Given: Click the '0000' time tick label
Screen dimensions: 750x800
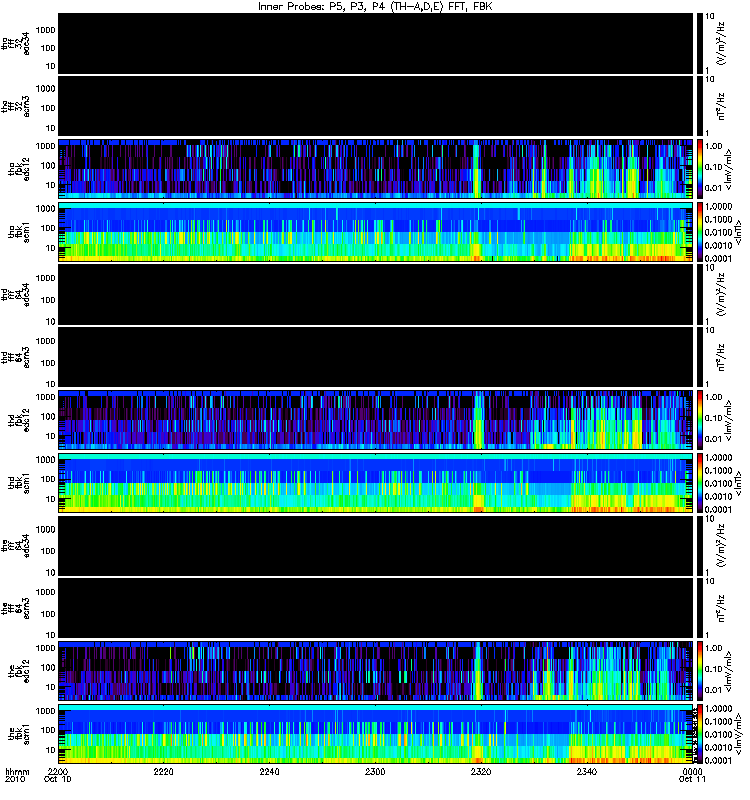Looking at the screenshot, I should click(x=692, y=771).
